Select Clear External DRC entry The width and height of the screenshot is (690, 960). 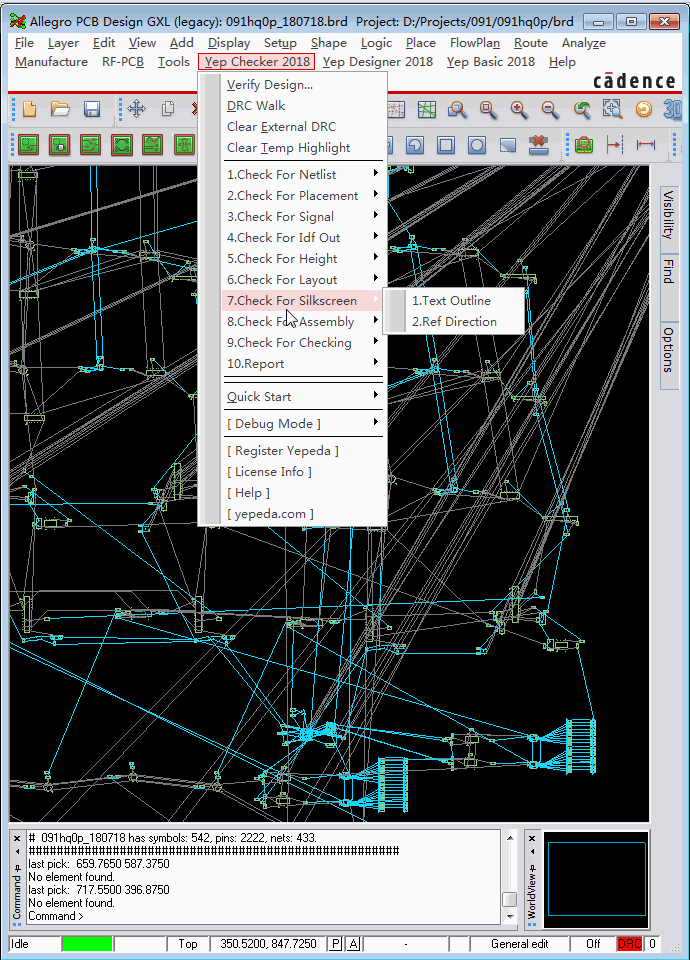point(303,126)
